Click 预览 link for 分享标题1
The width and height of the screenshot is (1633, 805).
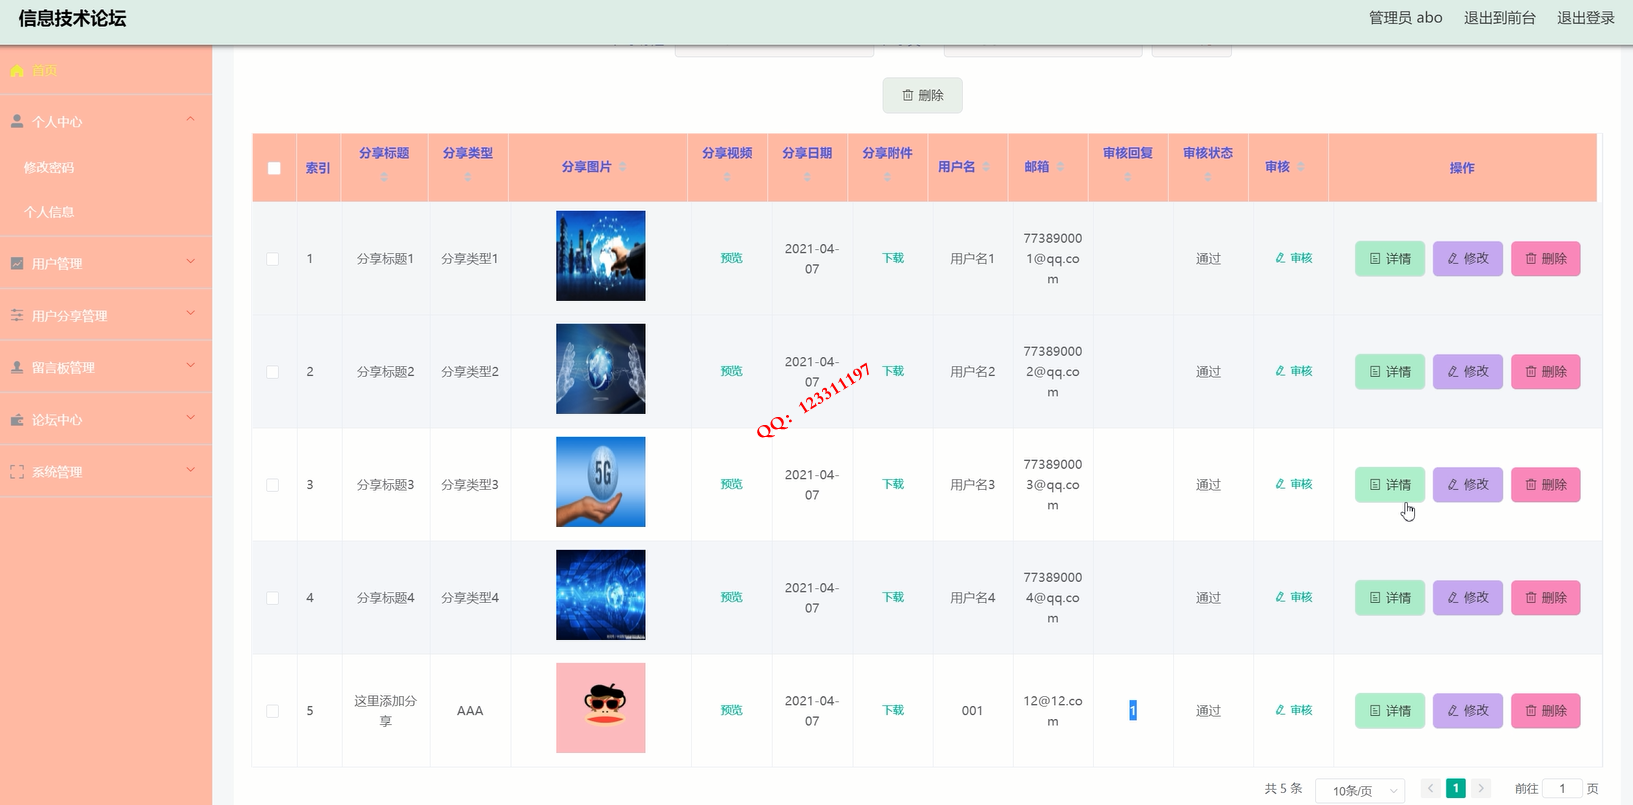click(x=732, y=258)
